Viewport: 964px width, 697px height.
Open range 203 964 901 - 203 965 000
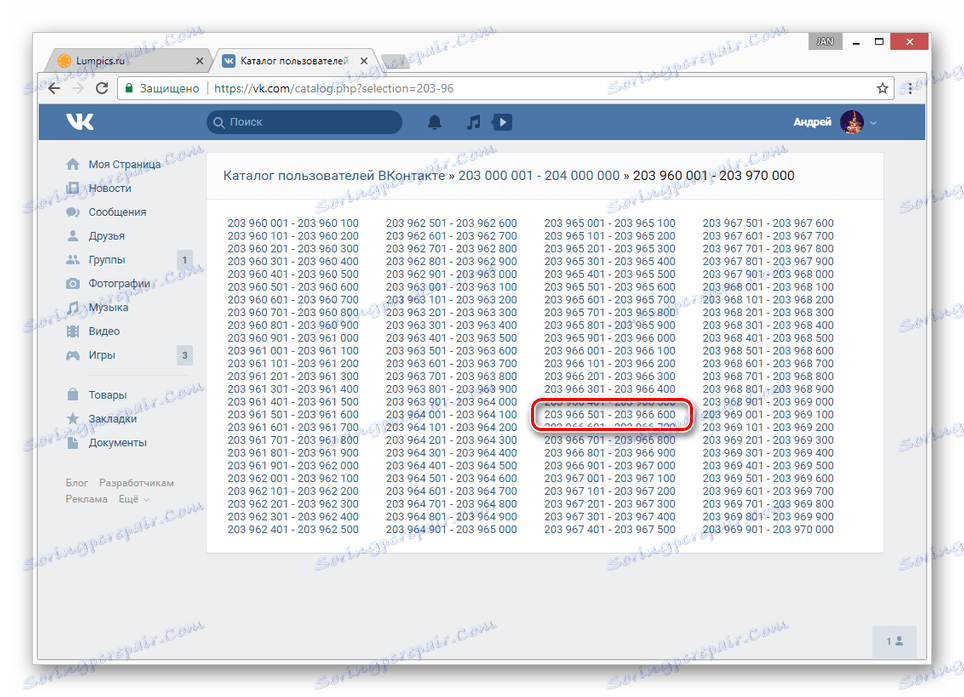(451, 529)
